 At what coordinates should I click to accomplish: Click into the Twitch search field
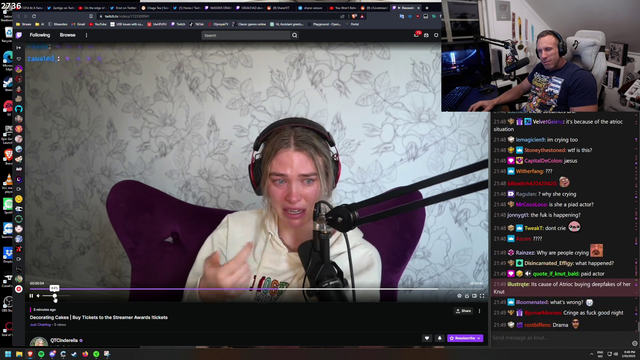coord(246,36)
